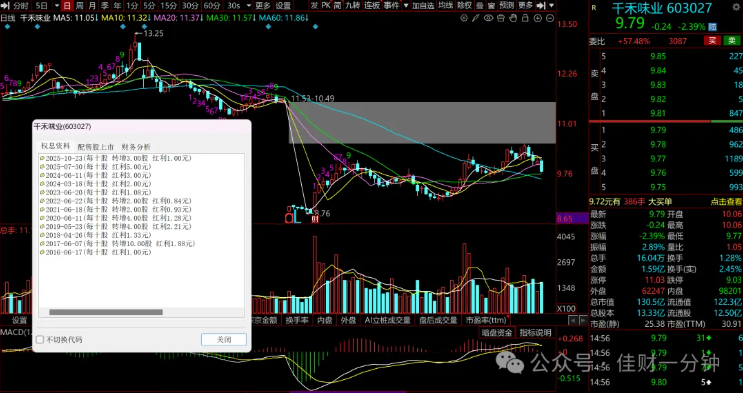Click the collapse arrow icon at toolbar right

541,6
